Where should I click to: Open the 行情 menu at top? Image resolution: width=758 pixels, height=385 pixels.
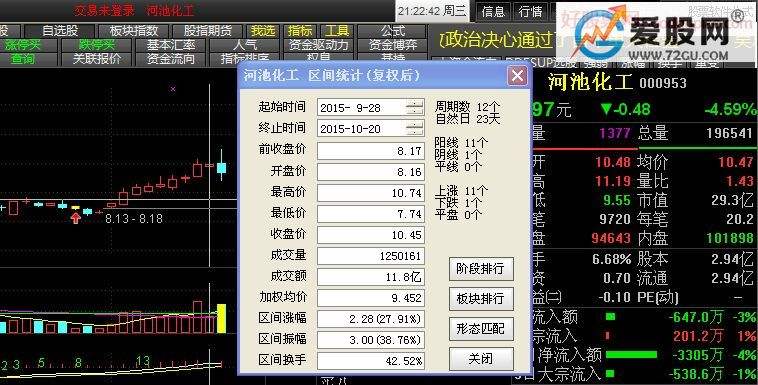(x=530, y=12)
